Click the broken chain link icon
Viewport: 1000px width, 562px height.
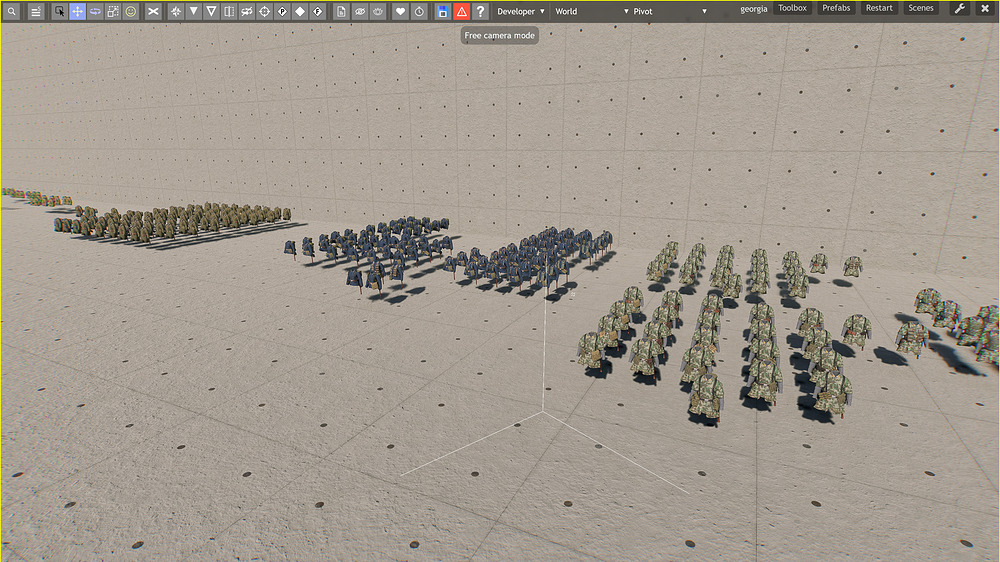(x=247, y=11)
